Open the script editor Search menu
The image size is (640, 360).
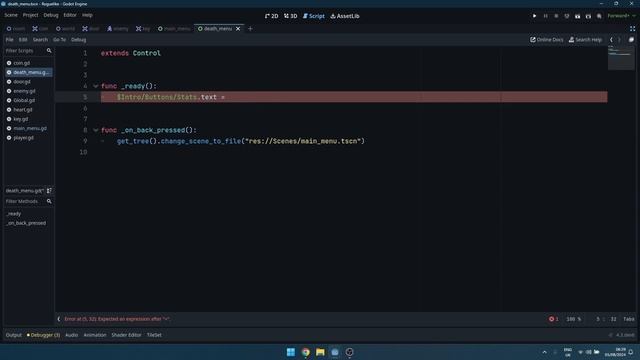[40, 40]
